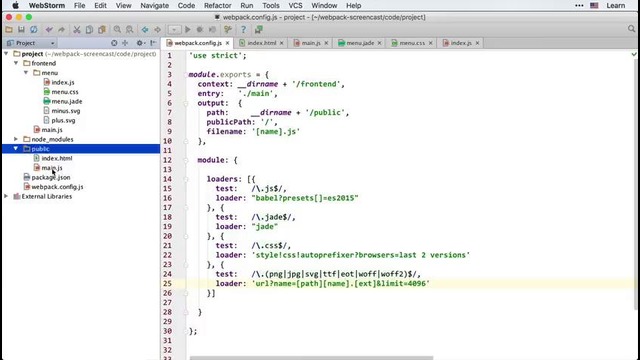Close the index.html tab

tap(282, 43)
